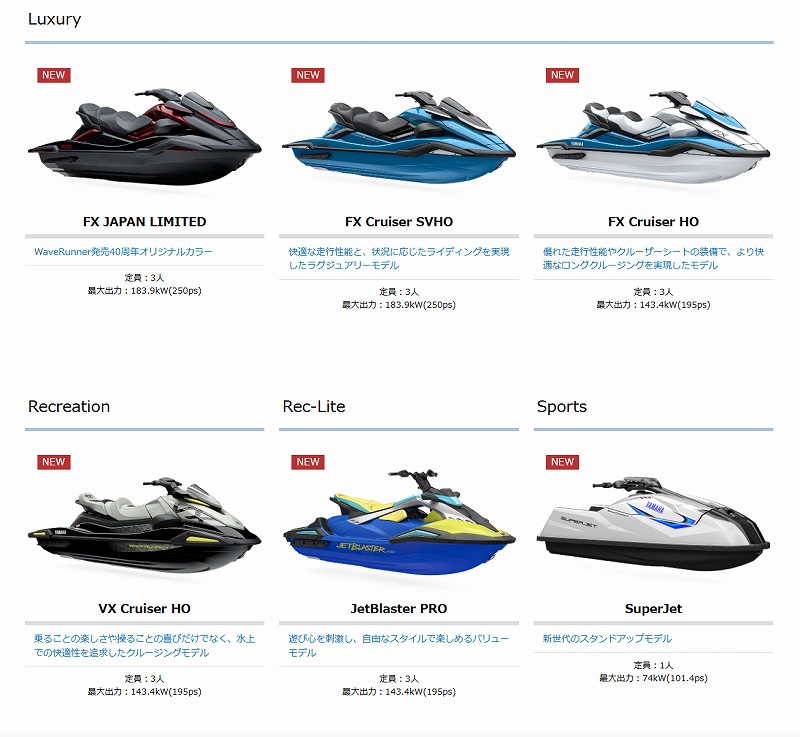Screen dimensions: 800x737
Task: Open the FX Cruiser HO title link
Action: (653, 222)
